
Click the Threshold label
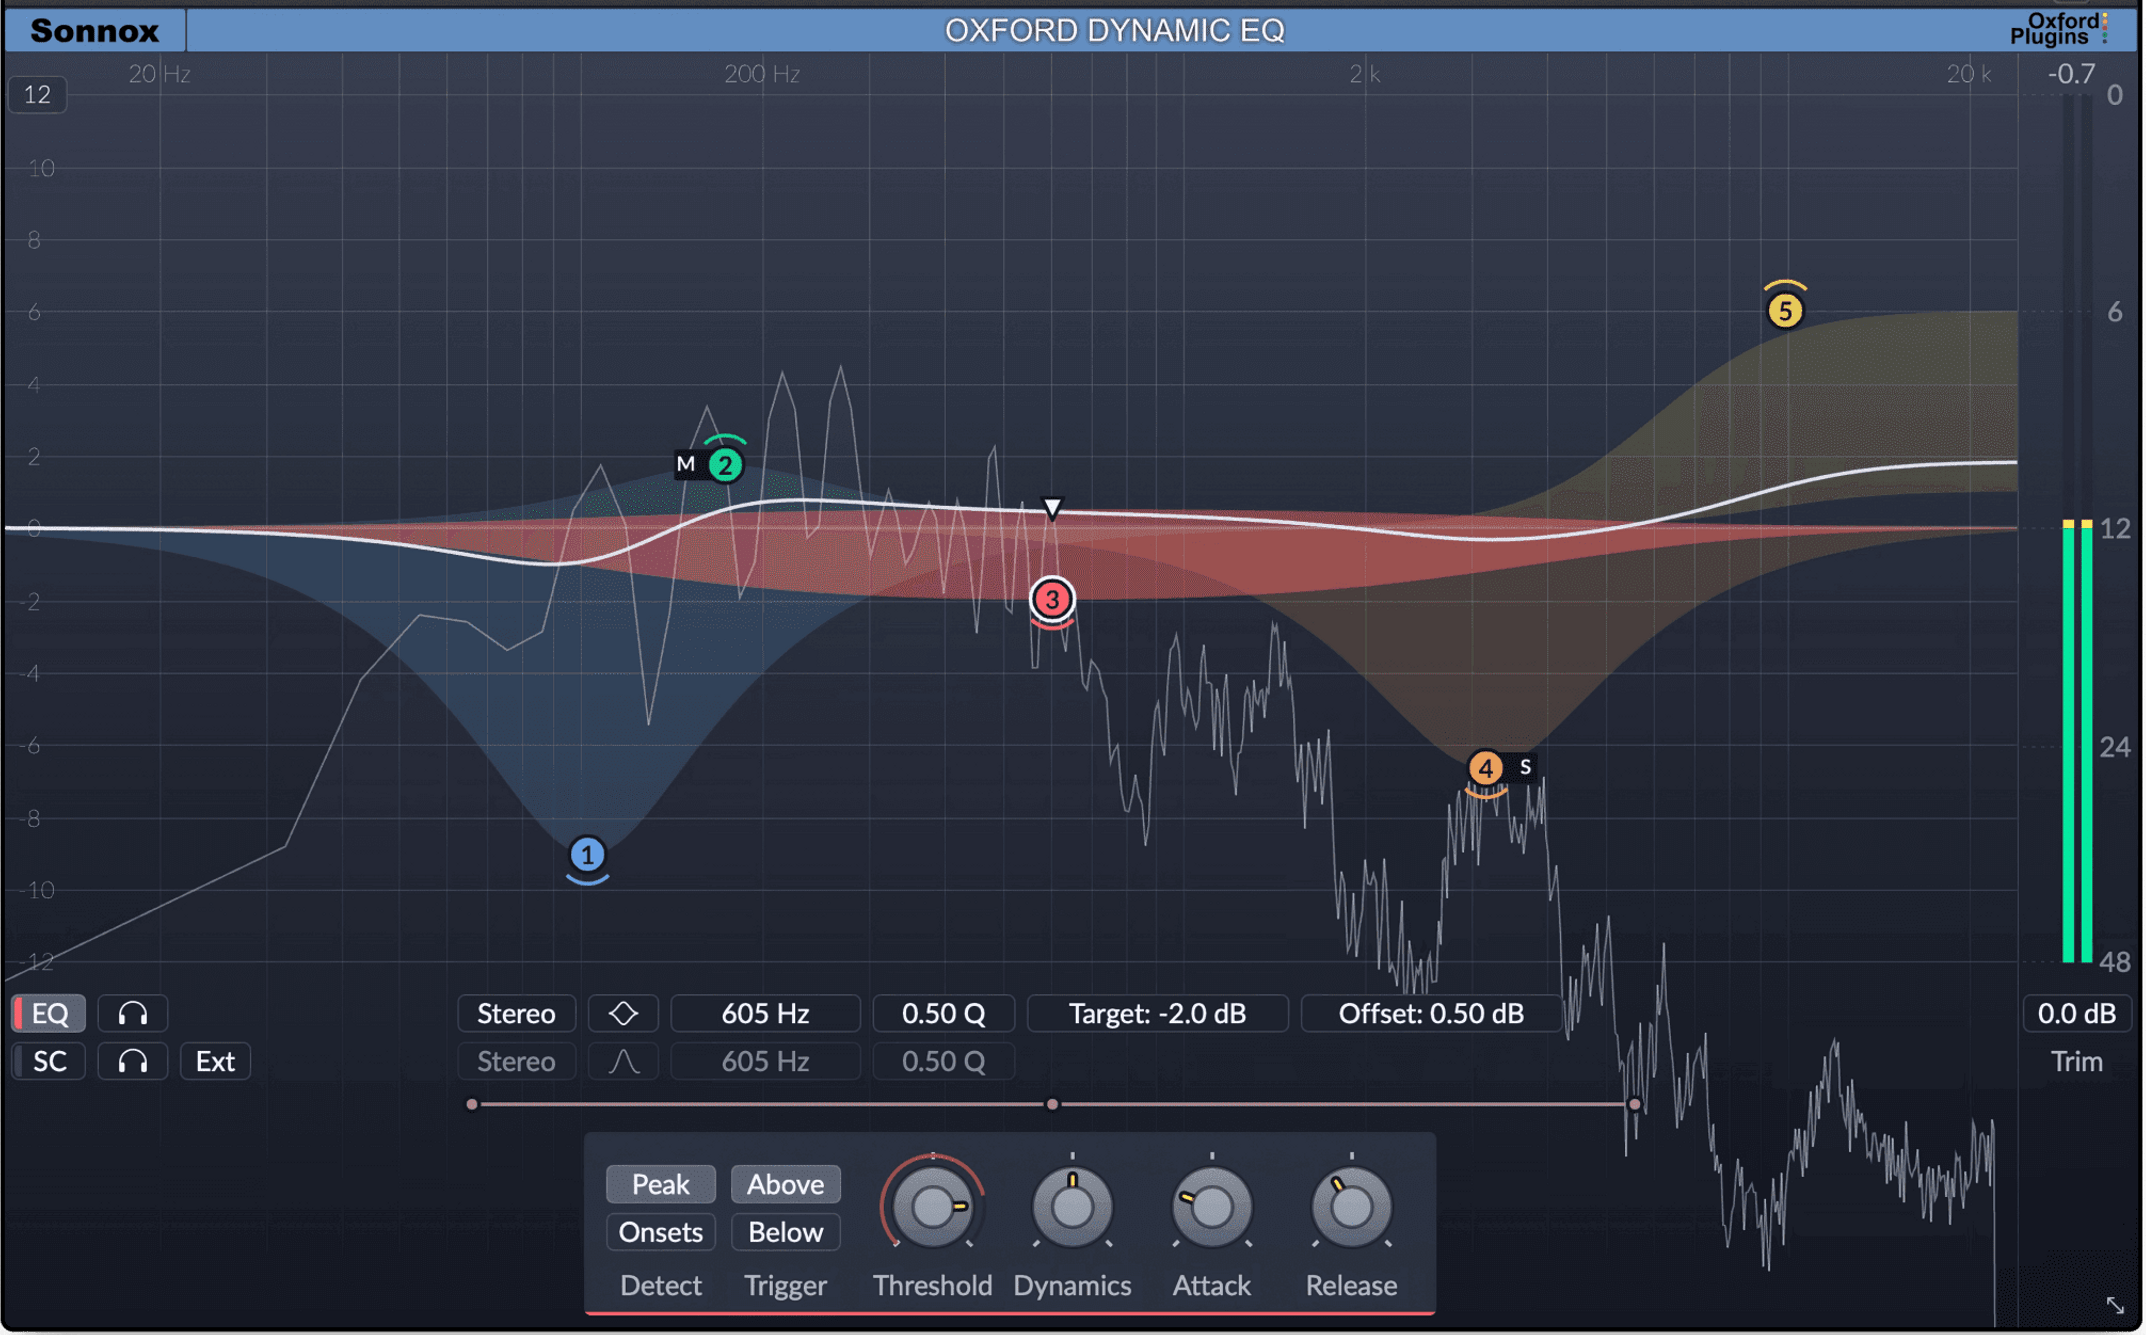933,1285
